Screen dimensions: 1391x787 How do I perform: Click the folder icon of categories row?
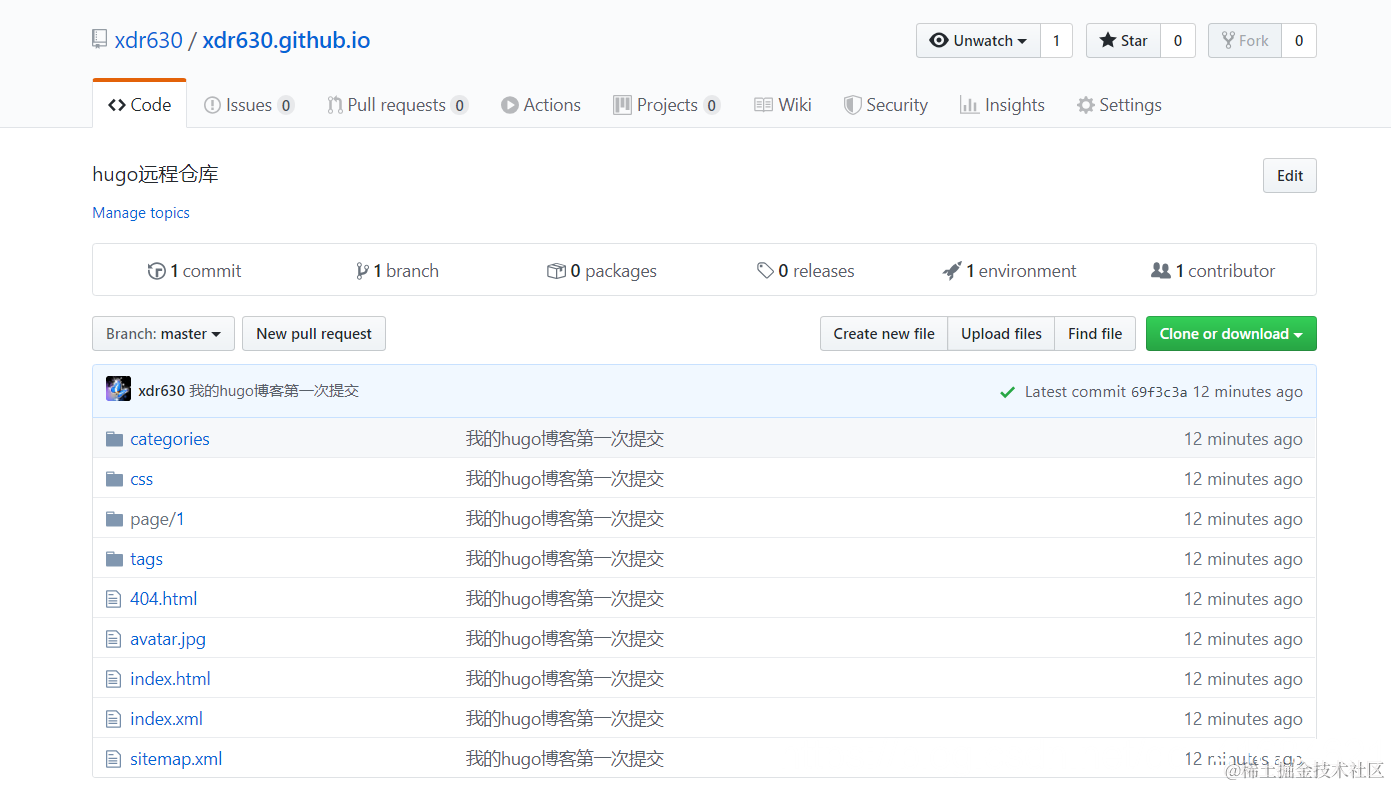tap(114, 439)
